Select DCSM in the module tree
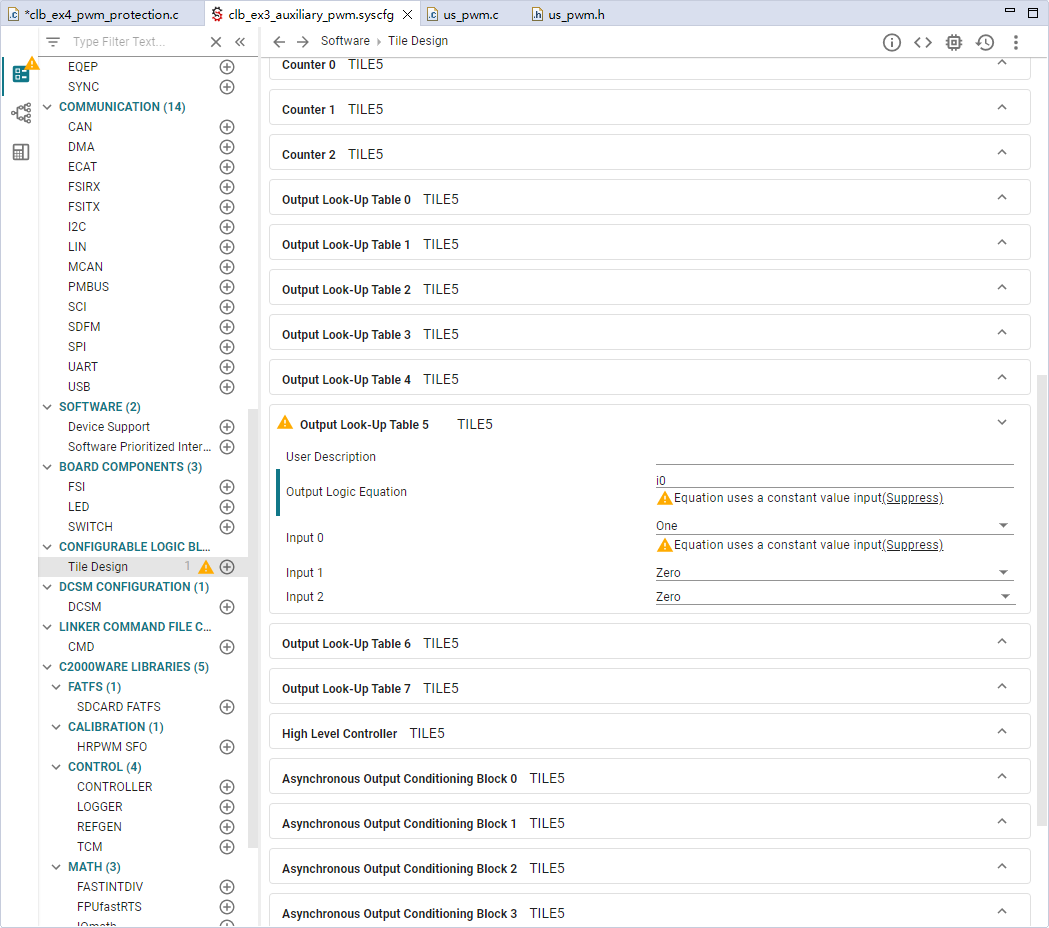This screenshot has height=928, width=1049. point(85,607)
